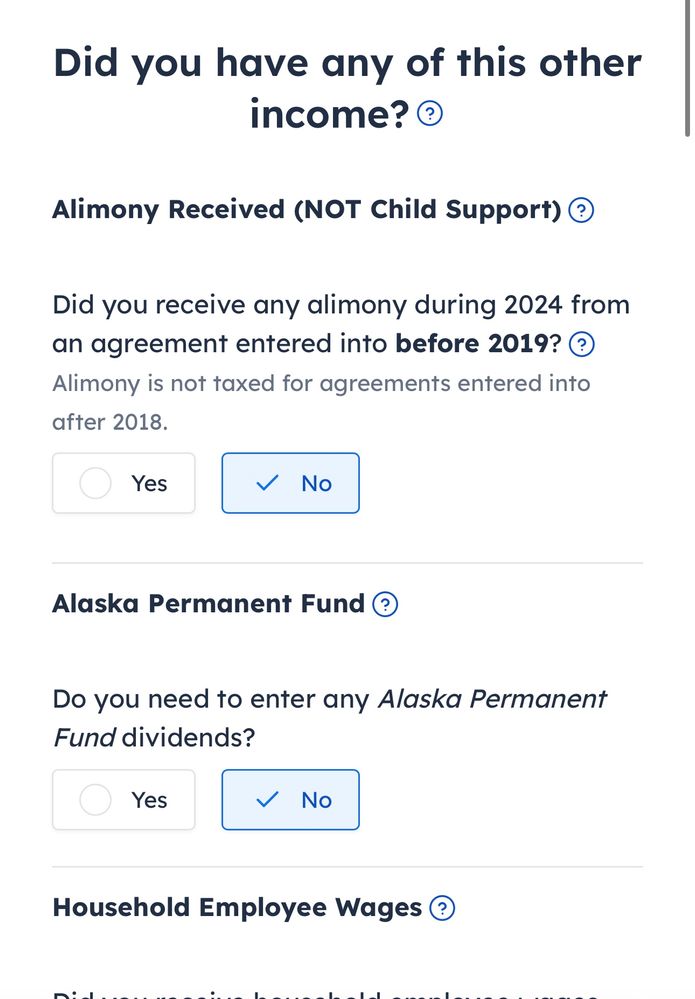Click the page vertical scrollbar

click(x=687, y=70)
